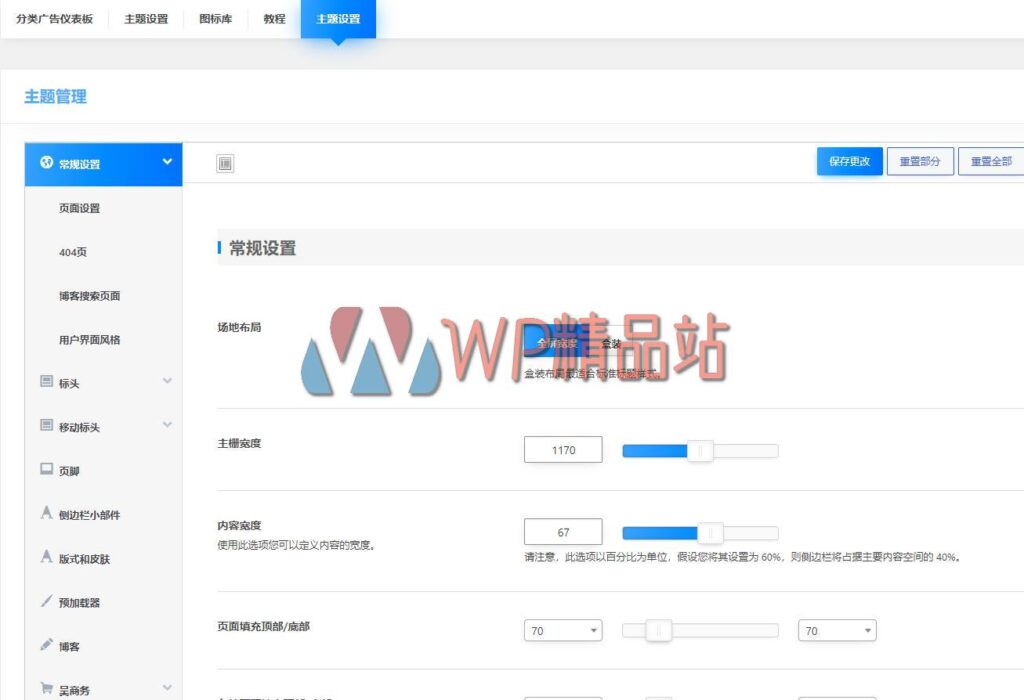Click the 博客 blog pen icon
1024x700 pixels.
[x=47, y=646]
